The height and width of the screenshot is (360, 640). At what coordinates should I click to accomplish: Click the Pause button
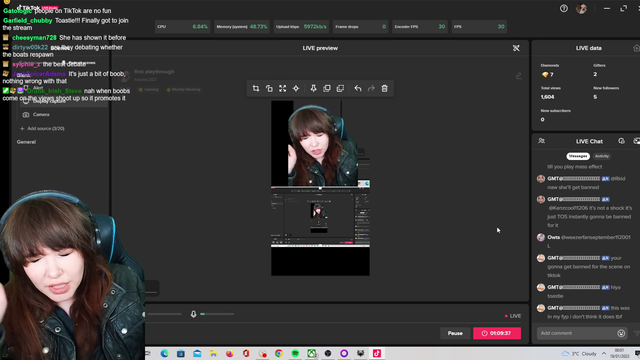point(455,333)
